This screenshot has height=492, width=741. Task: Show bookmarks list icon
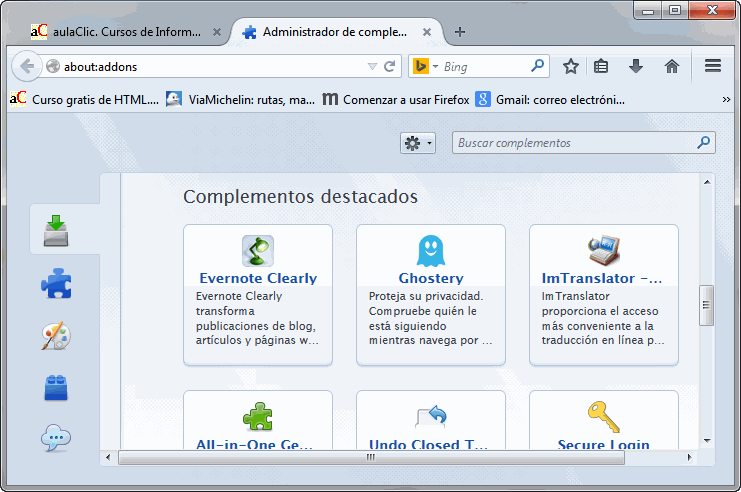[x=601, y=66]
